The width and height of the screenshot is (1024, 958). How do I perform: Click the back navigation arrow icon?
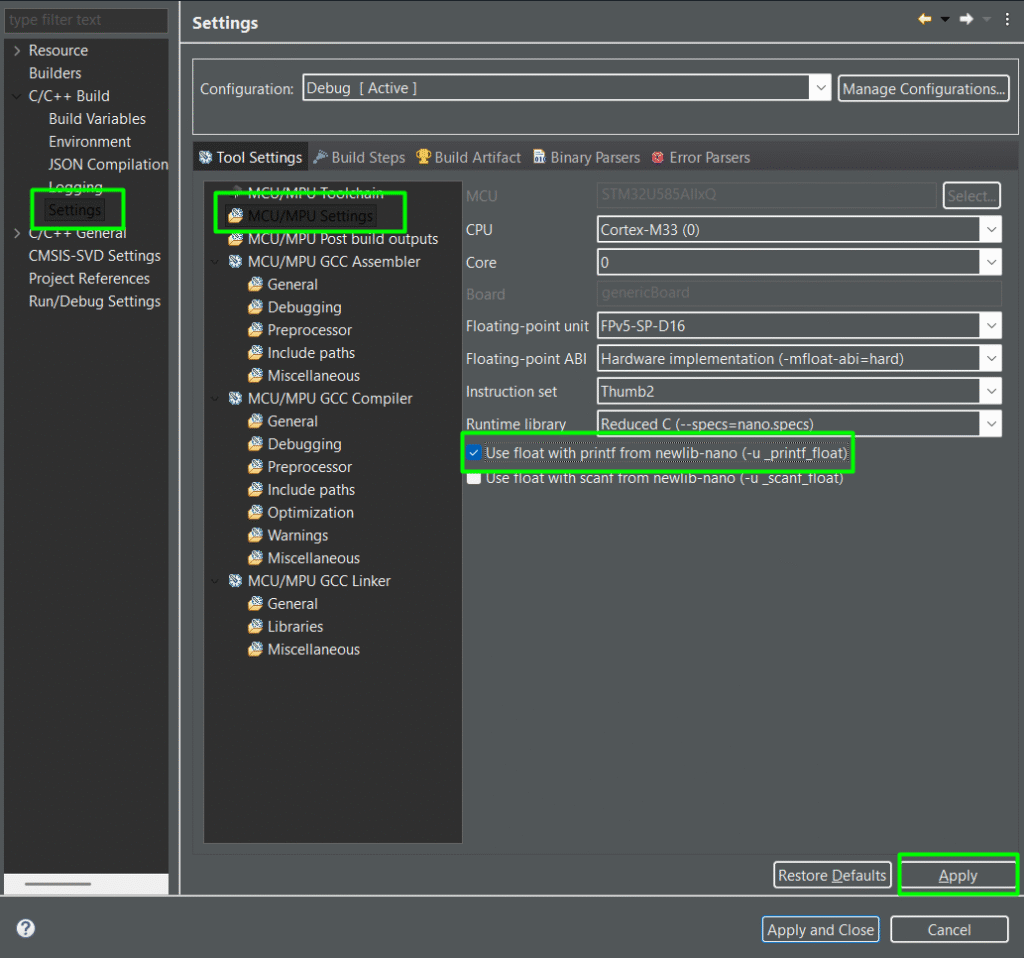coord(925,20)
